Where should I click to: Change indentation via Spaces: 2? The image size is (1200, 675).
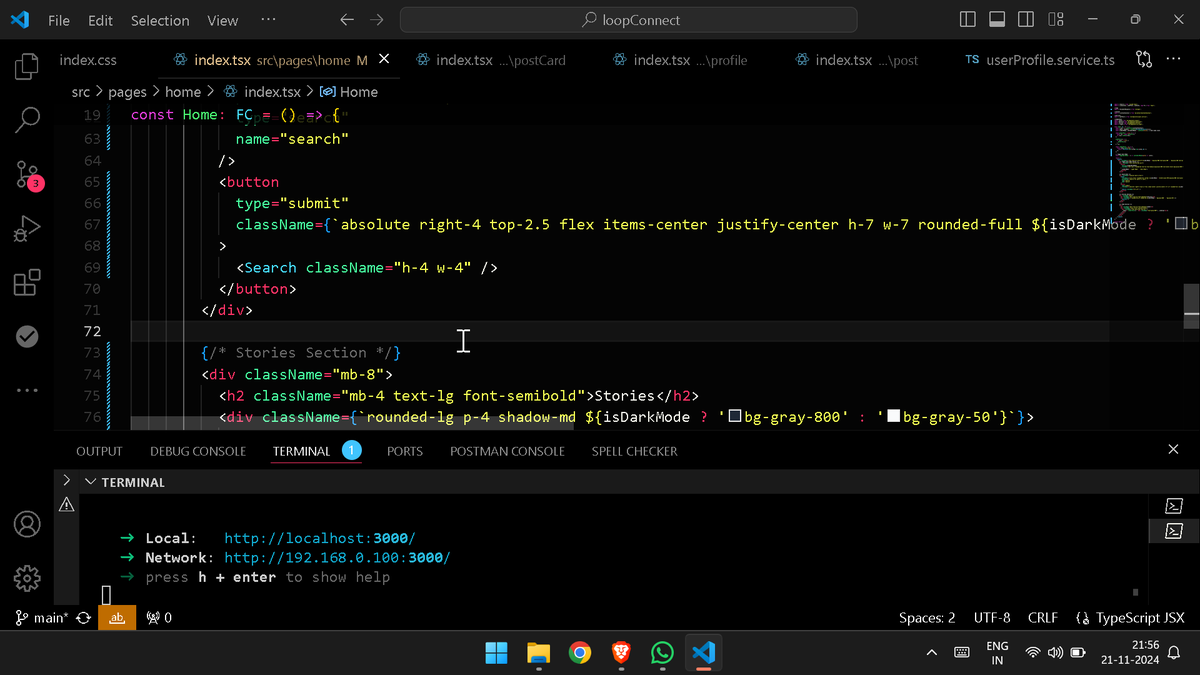coord(927,618)
